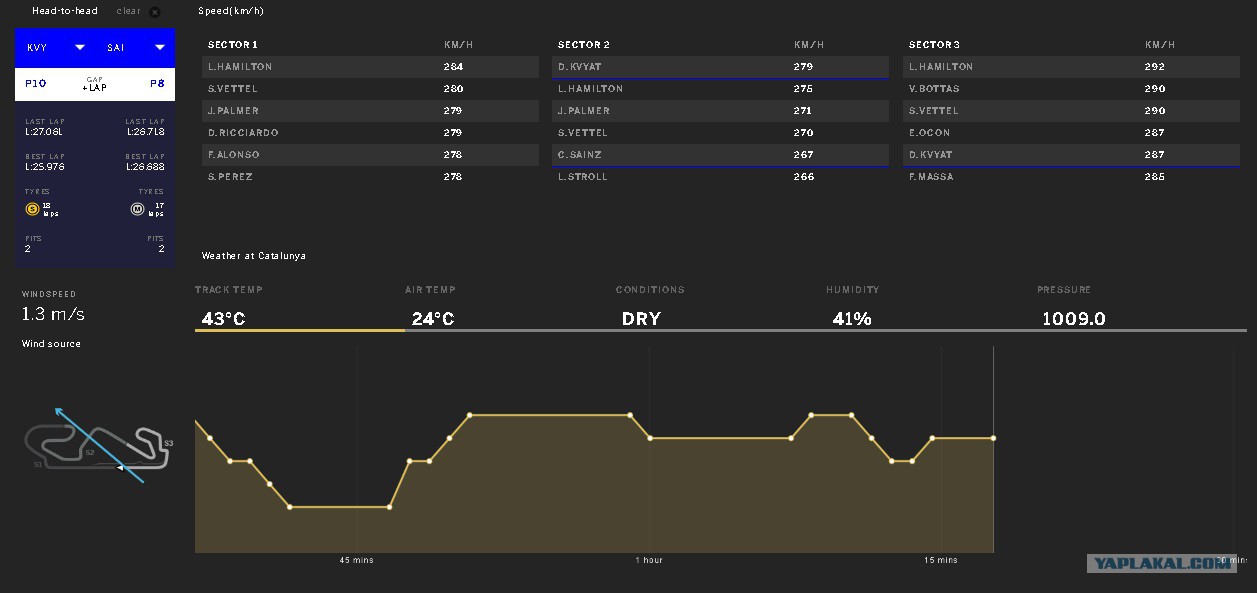Click the circuit map S3 sector
Screen dimensions: 1257x593
click(x=168, y=443)
